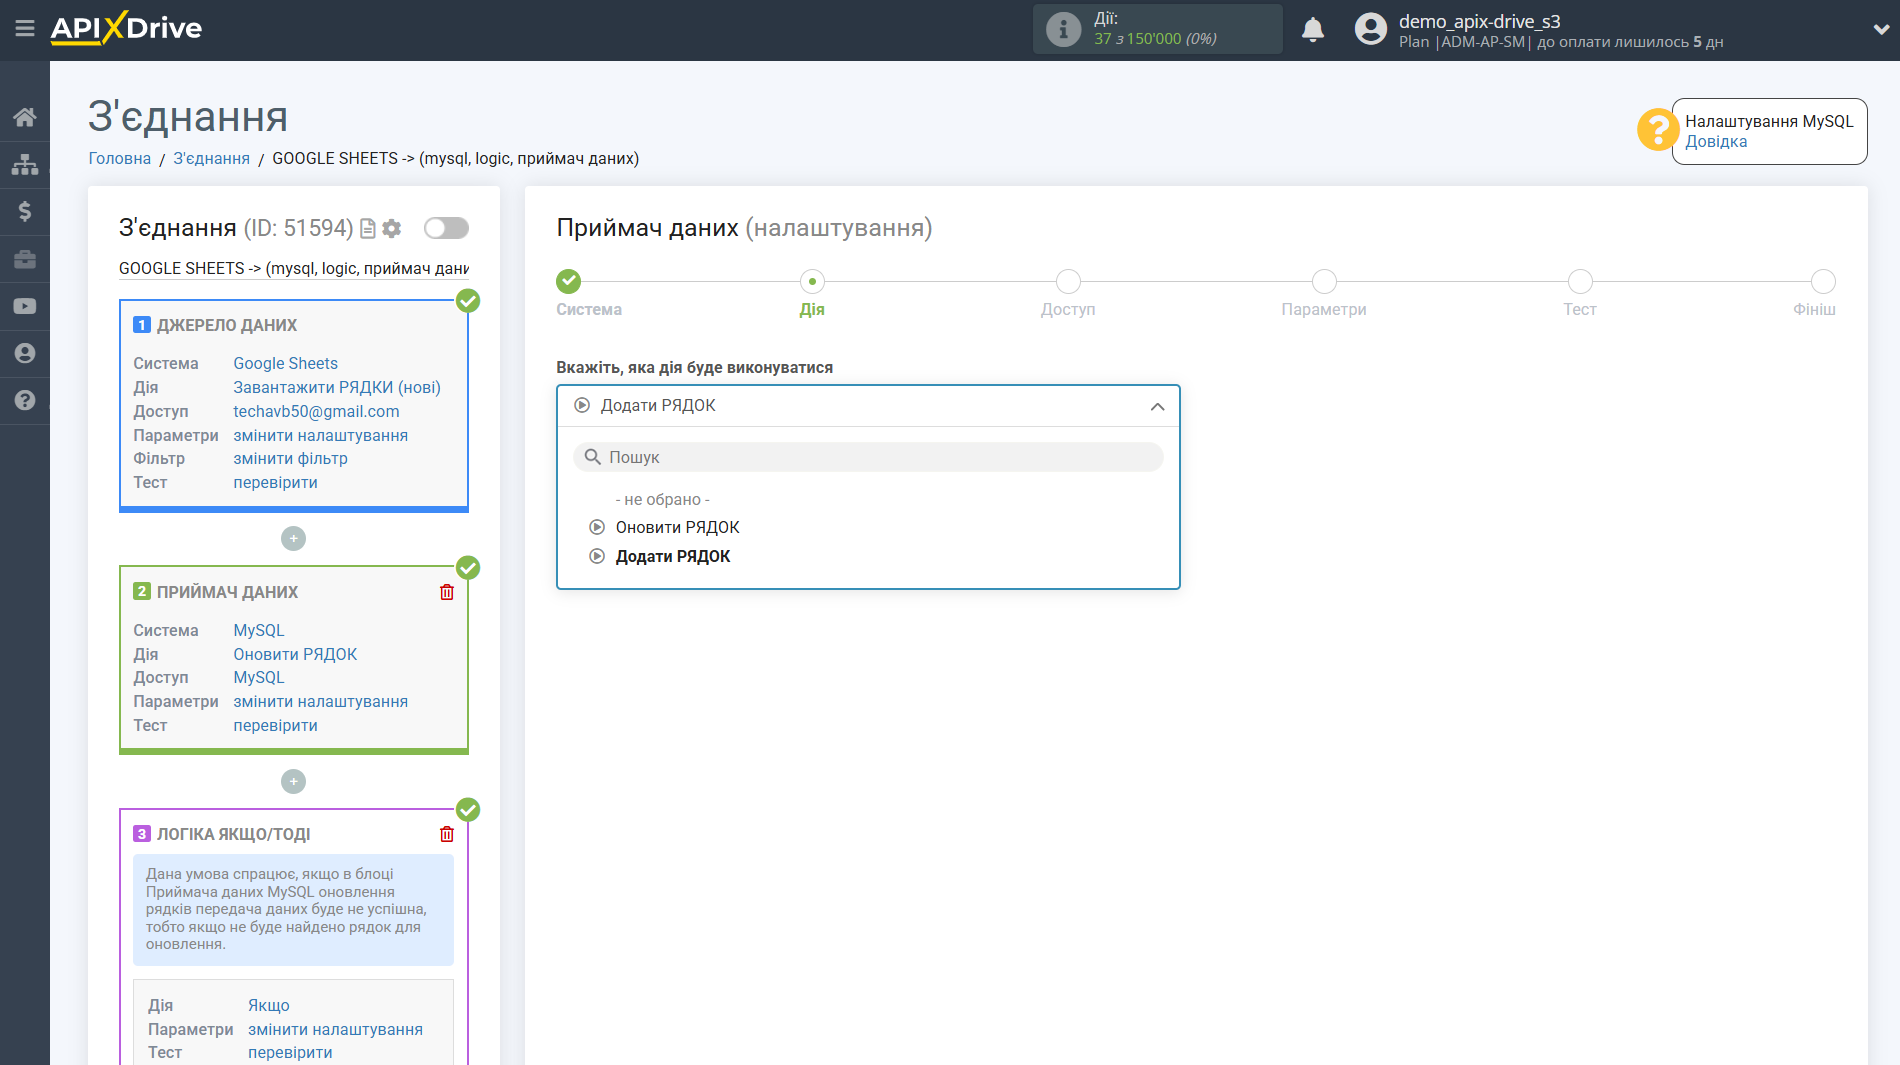Open Google Sheets source system link
This screenshot has width=1900, height=1065.
[x=285, y=364]
